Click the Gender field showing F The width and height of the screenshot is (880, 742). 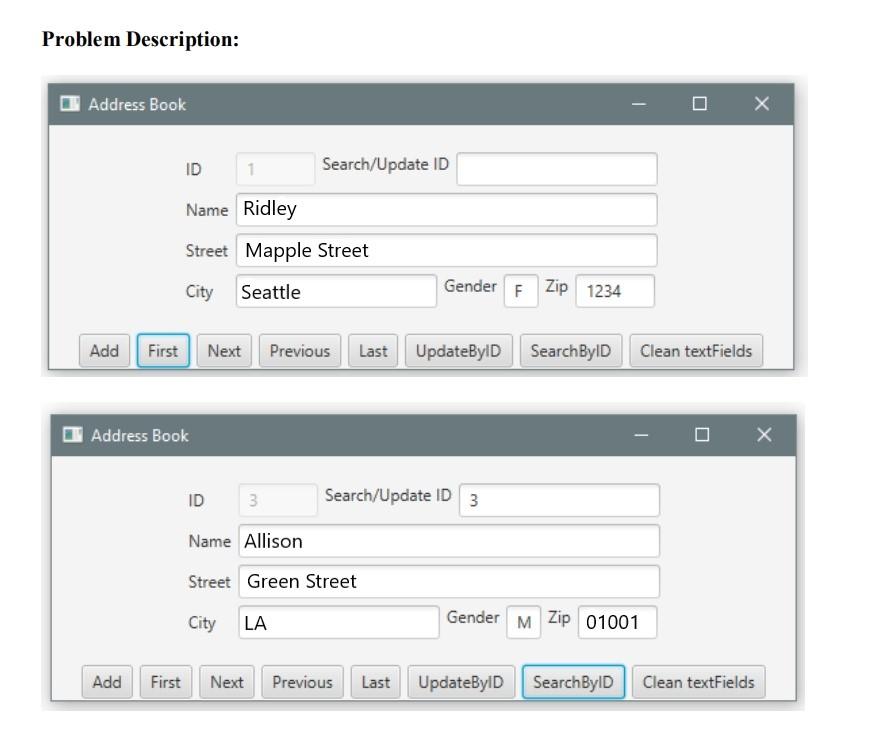[x=520, y=289]
